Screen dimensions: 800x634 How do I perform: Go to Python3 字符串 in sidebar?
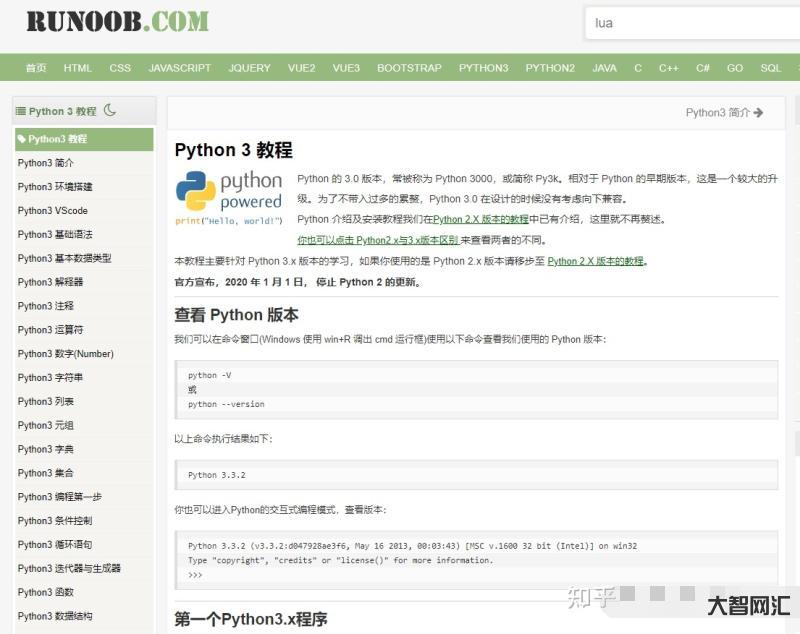(x=50, y=378)
